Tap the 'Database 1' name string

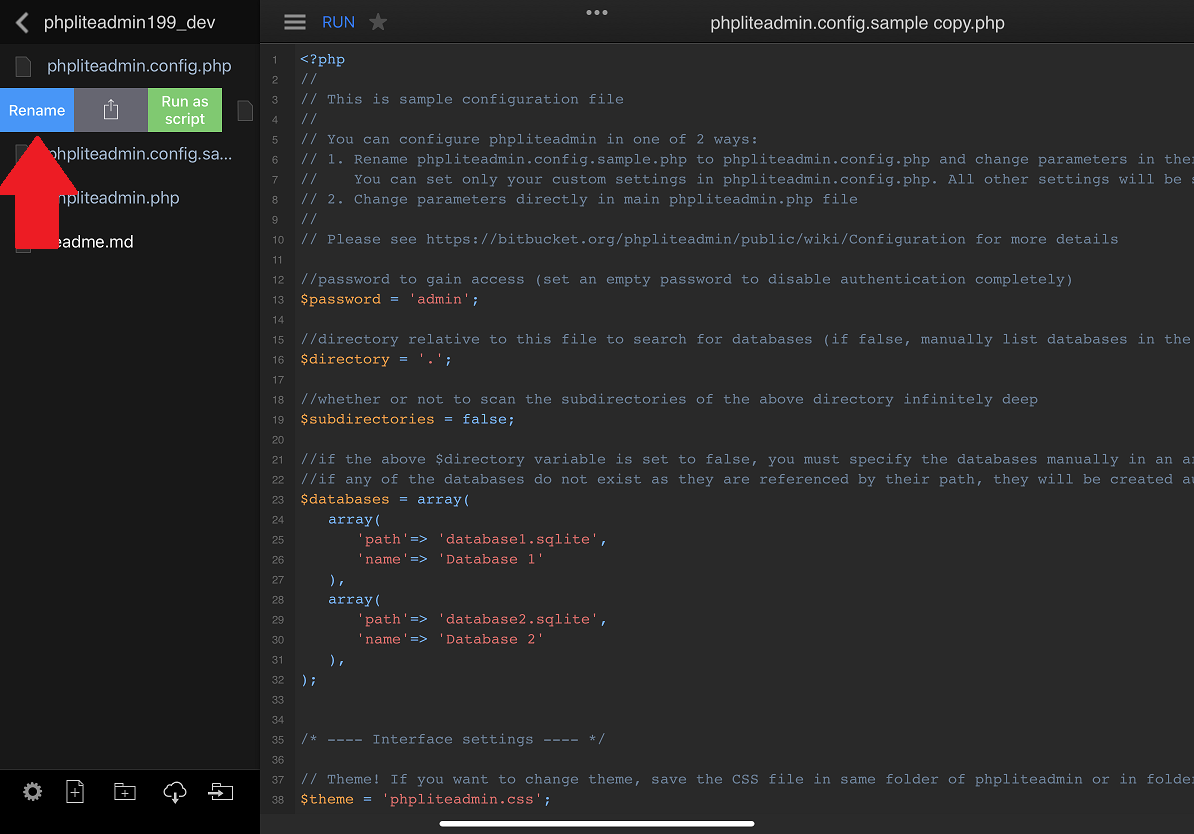click(491, 559)
